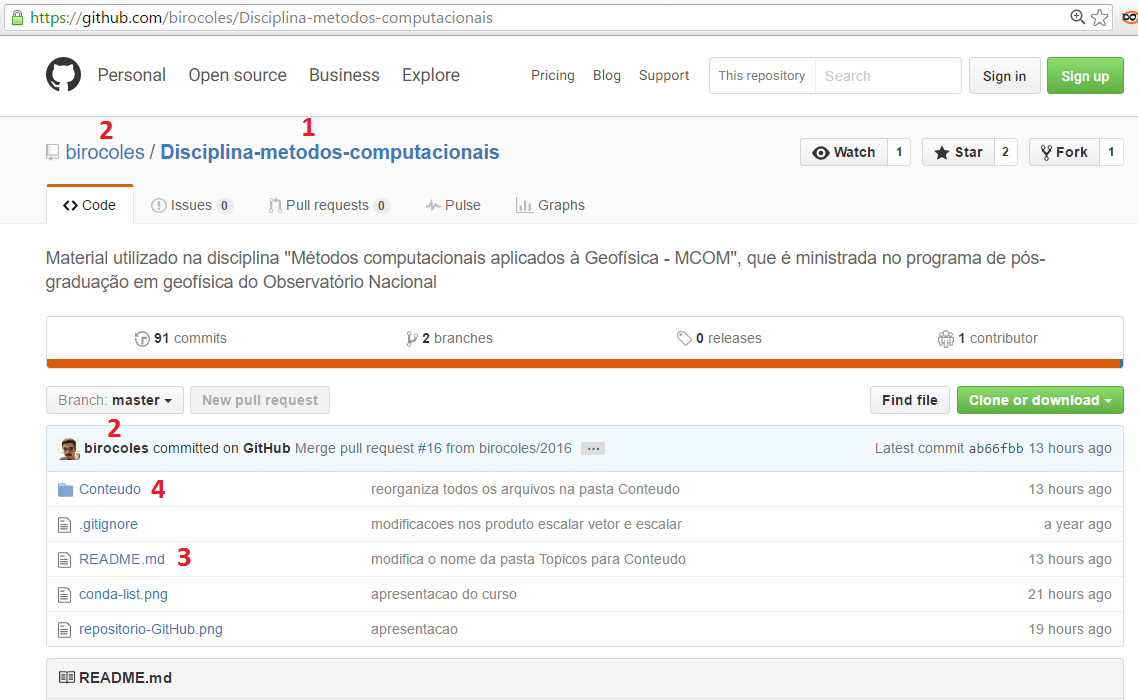The height and width of the screenshot is (700, 1138).
Task: Click the Watch button
Action: [x=844, y=152]
